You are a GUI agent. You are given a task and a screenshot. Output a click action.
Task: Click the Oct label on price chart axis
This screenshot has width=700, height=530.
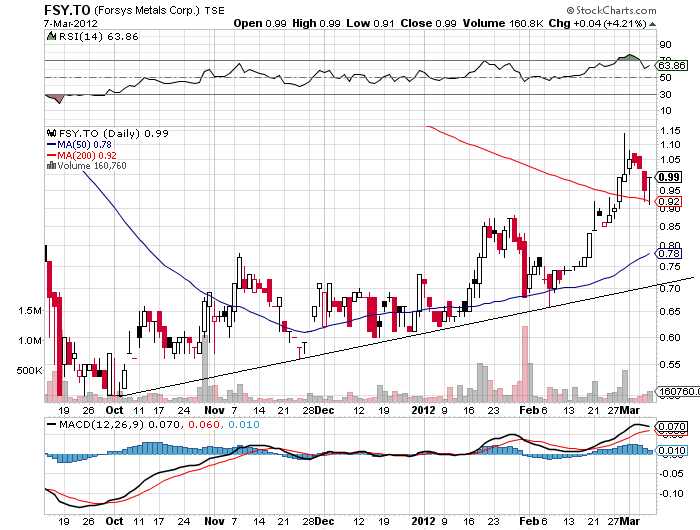point(114,410)
